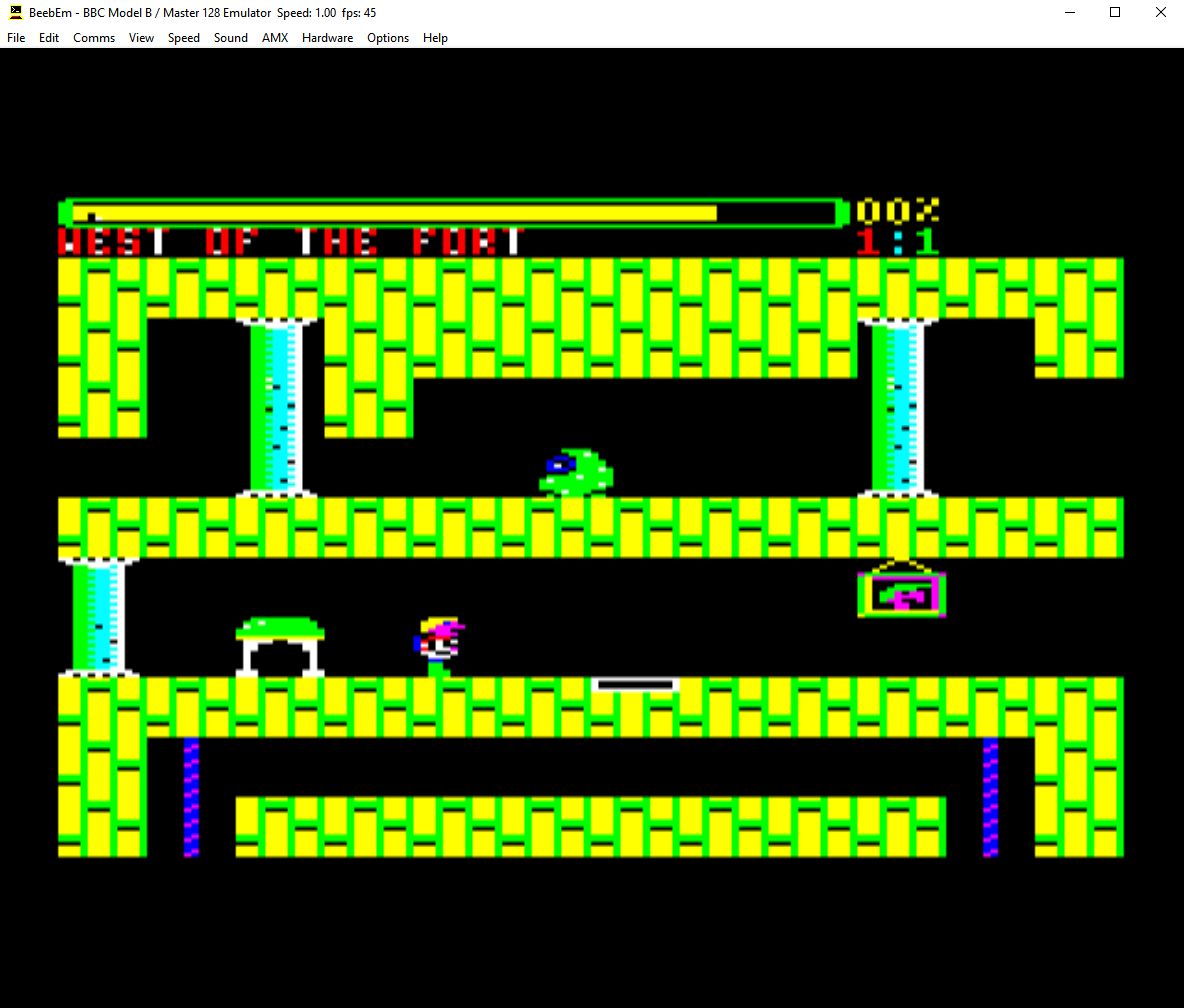Click the BeebEm title bar icon
Screen dimensions: 1184x1008
(x=14, y=13)
